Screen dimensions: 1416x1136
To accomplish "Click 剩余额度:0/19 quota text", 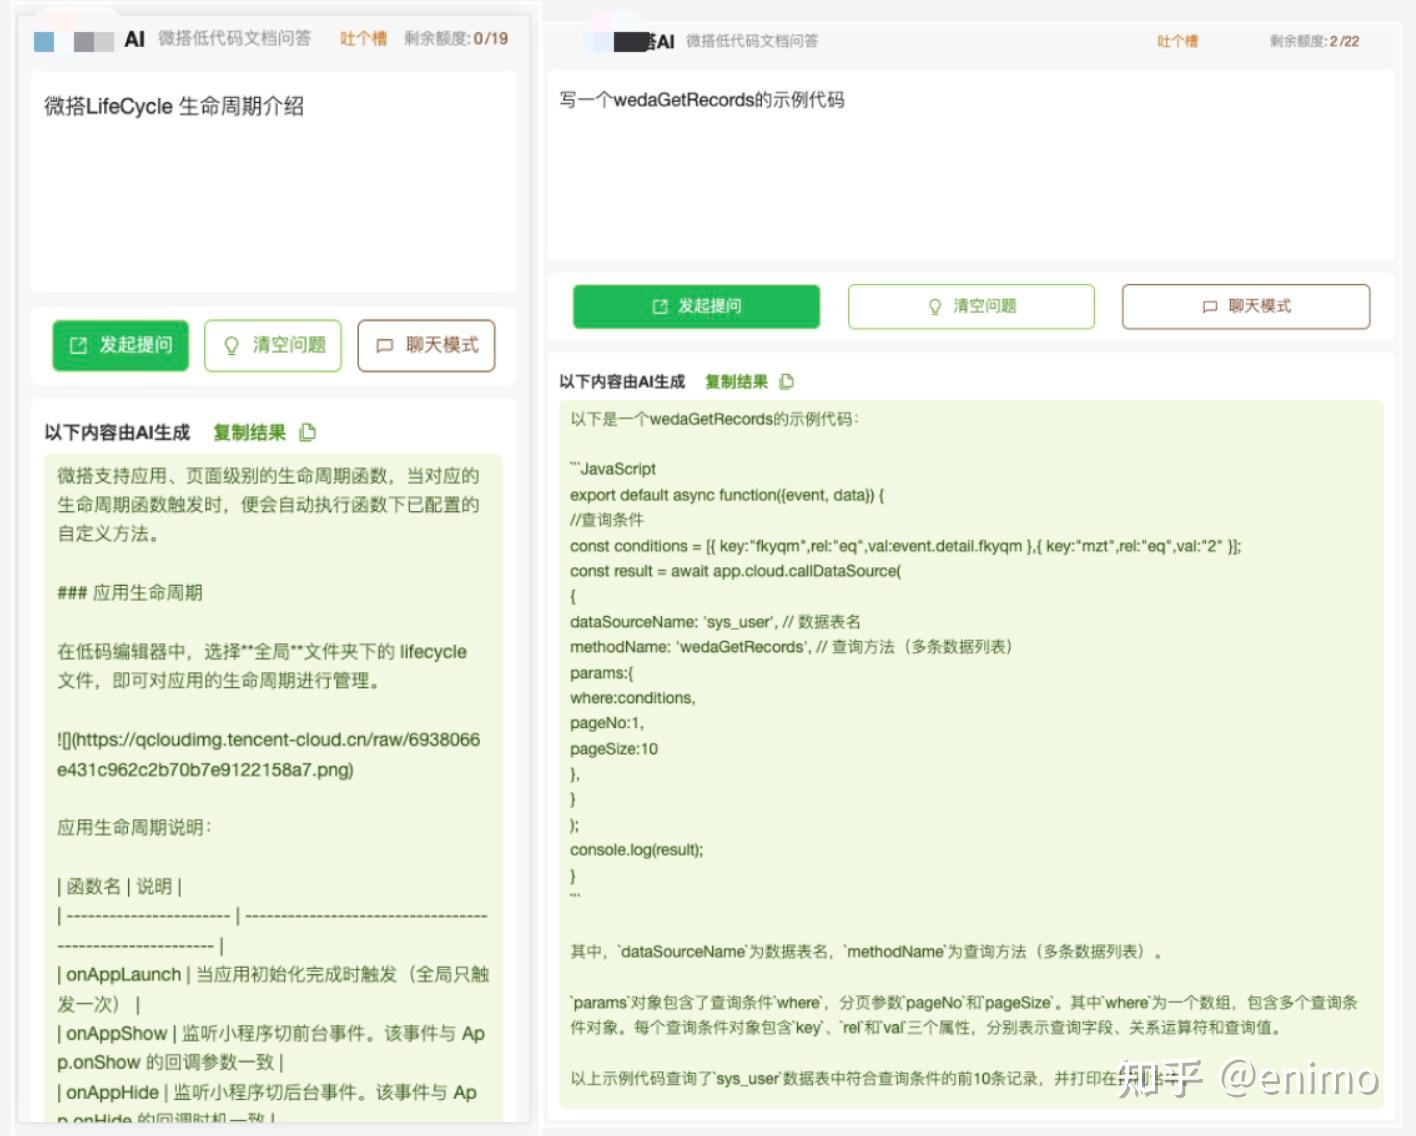I will coord(456,39).
